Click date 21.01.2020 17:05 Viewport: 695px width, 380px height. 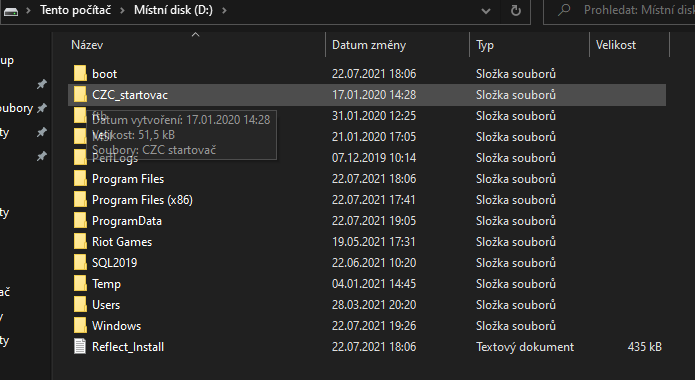[x=374, y=137]
